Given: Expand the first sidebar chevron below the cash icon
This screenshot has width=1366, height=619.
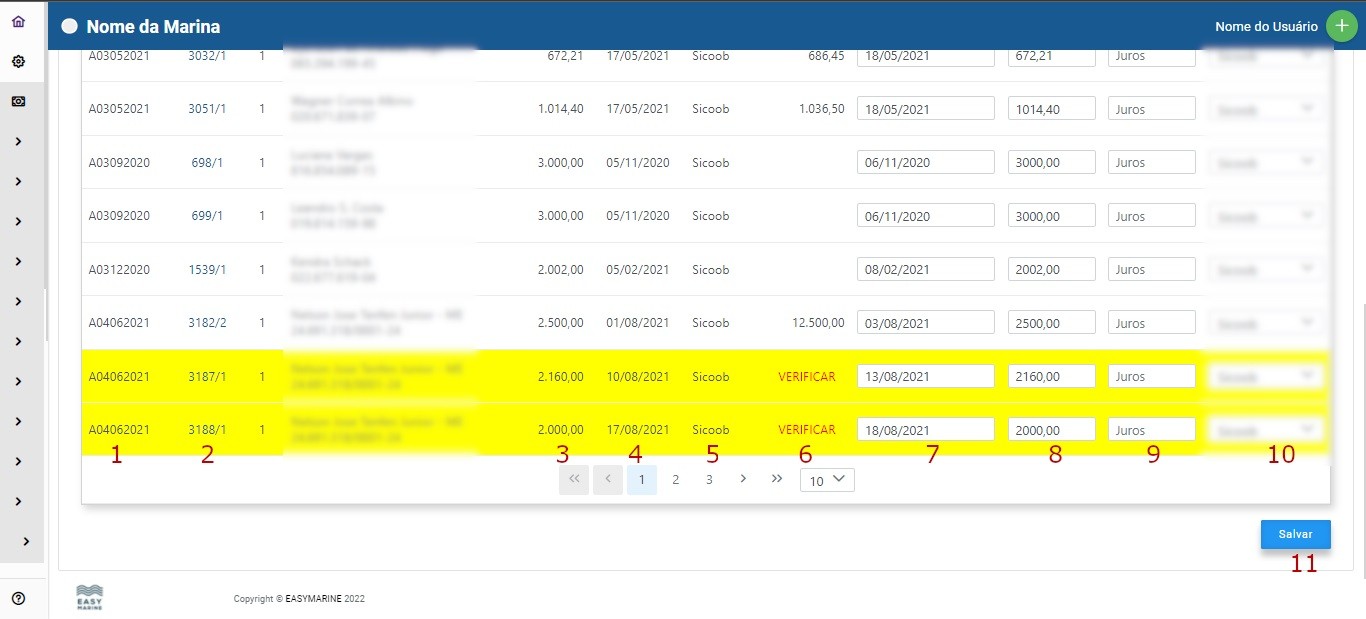Looking at the screenshot, I should [x=18, y=142].
